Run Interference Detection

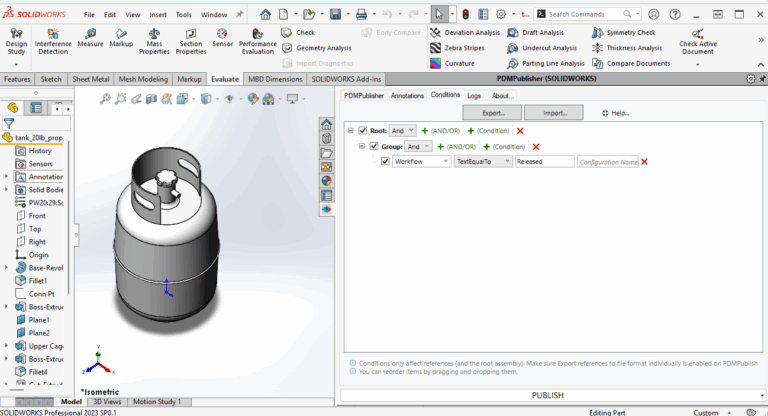point(53,42)
